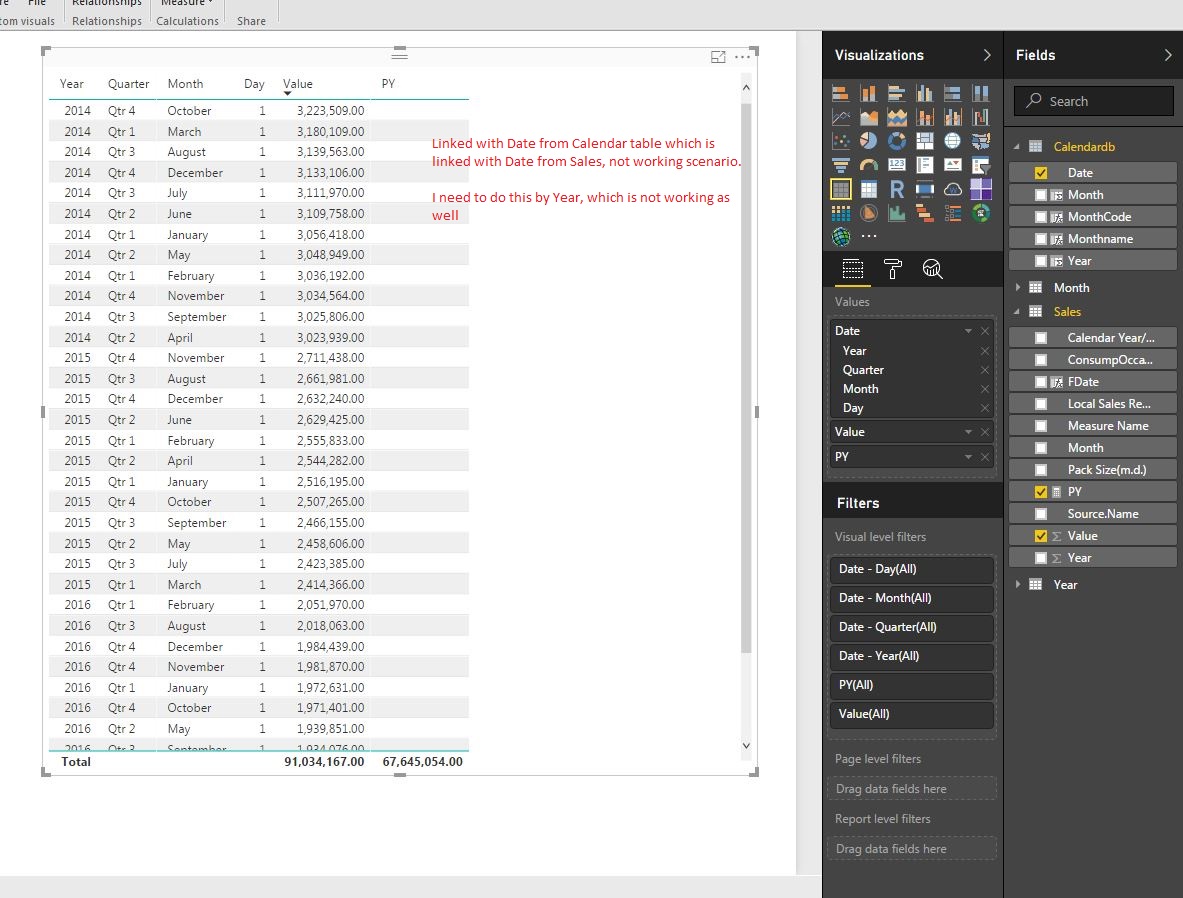Select the Stacked column chart visual
The image size is (1183, 898).
point(868,93)
